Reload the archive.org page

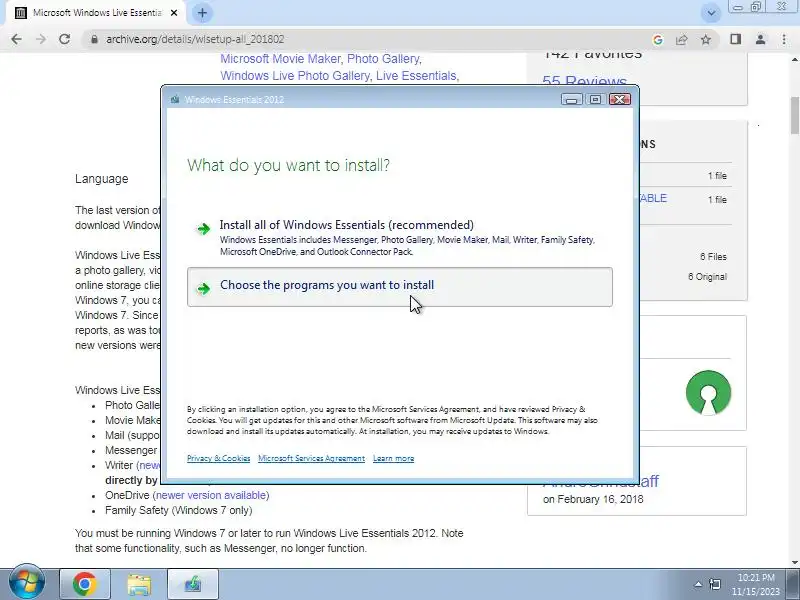click(x=64, y=39)
